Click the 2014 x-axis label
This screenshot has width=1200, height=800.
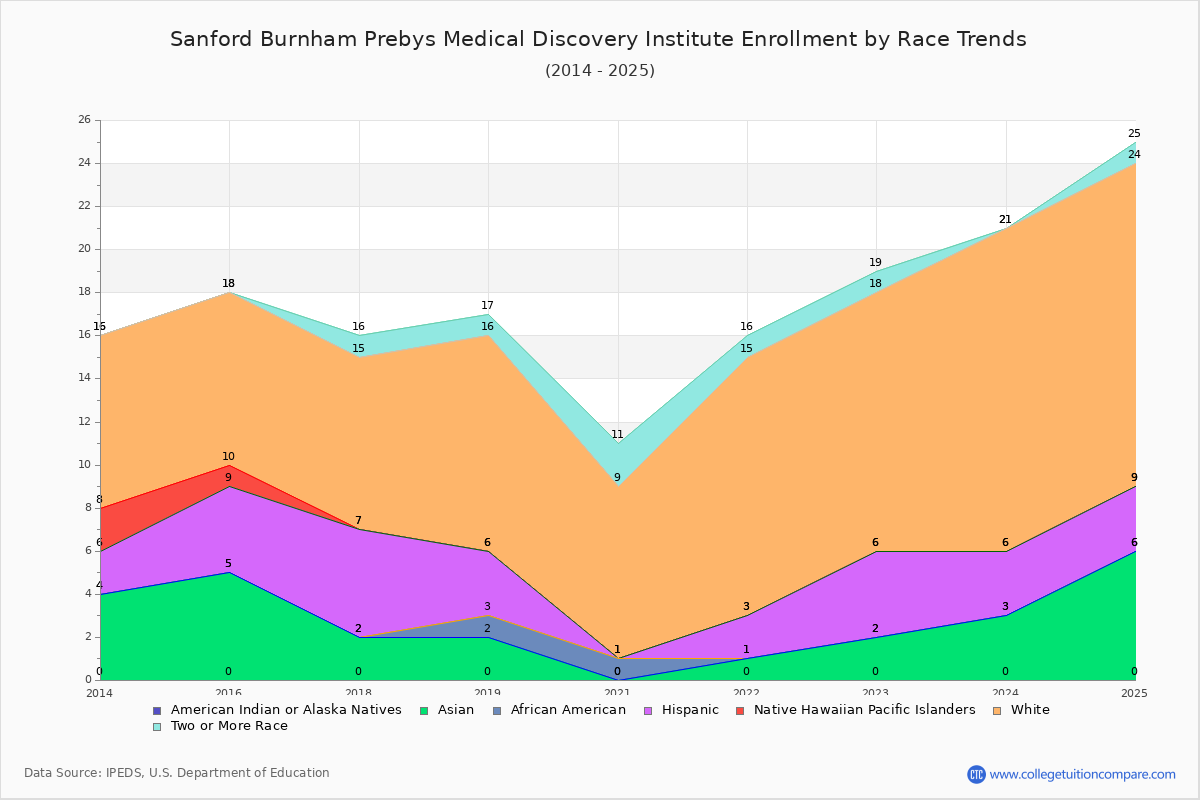(99, 693)
